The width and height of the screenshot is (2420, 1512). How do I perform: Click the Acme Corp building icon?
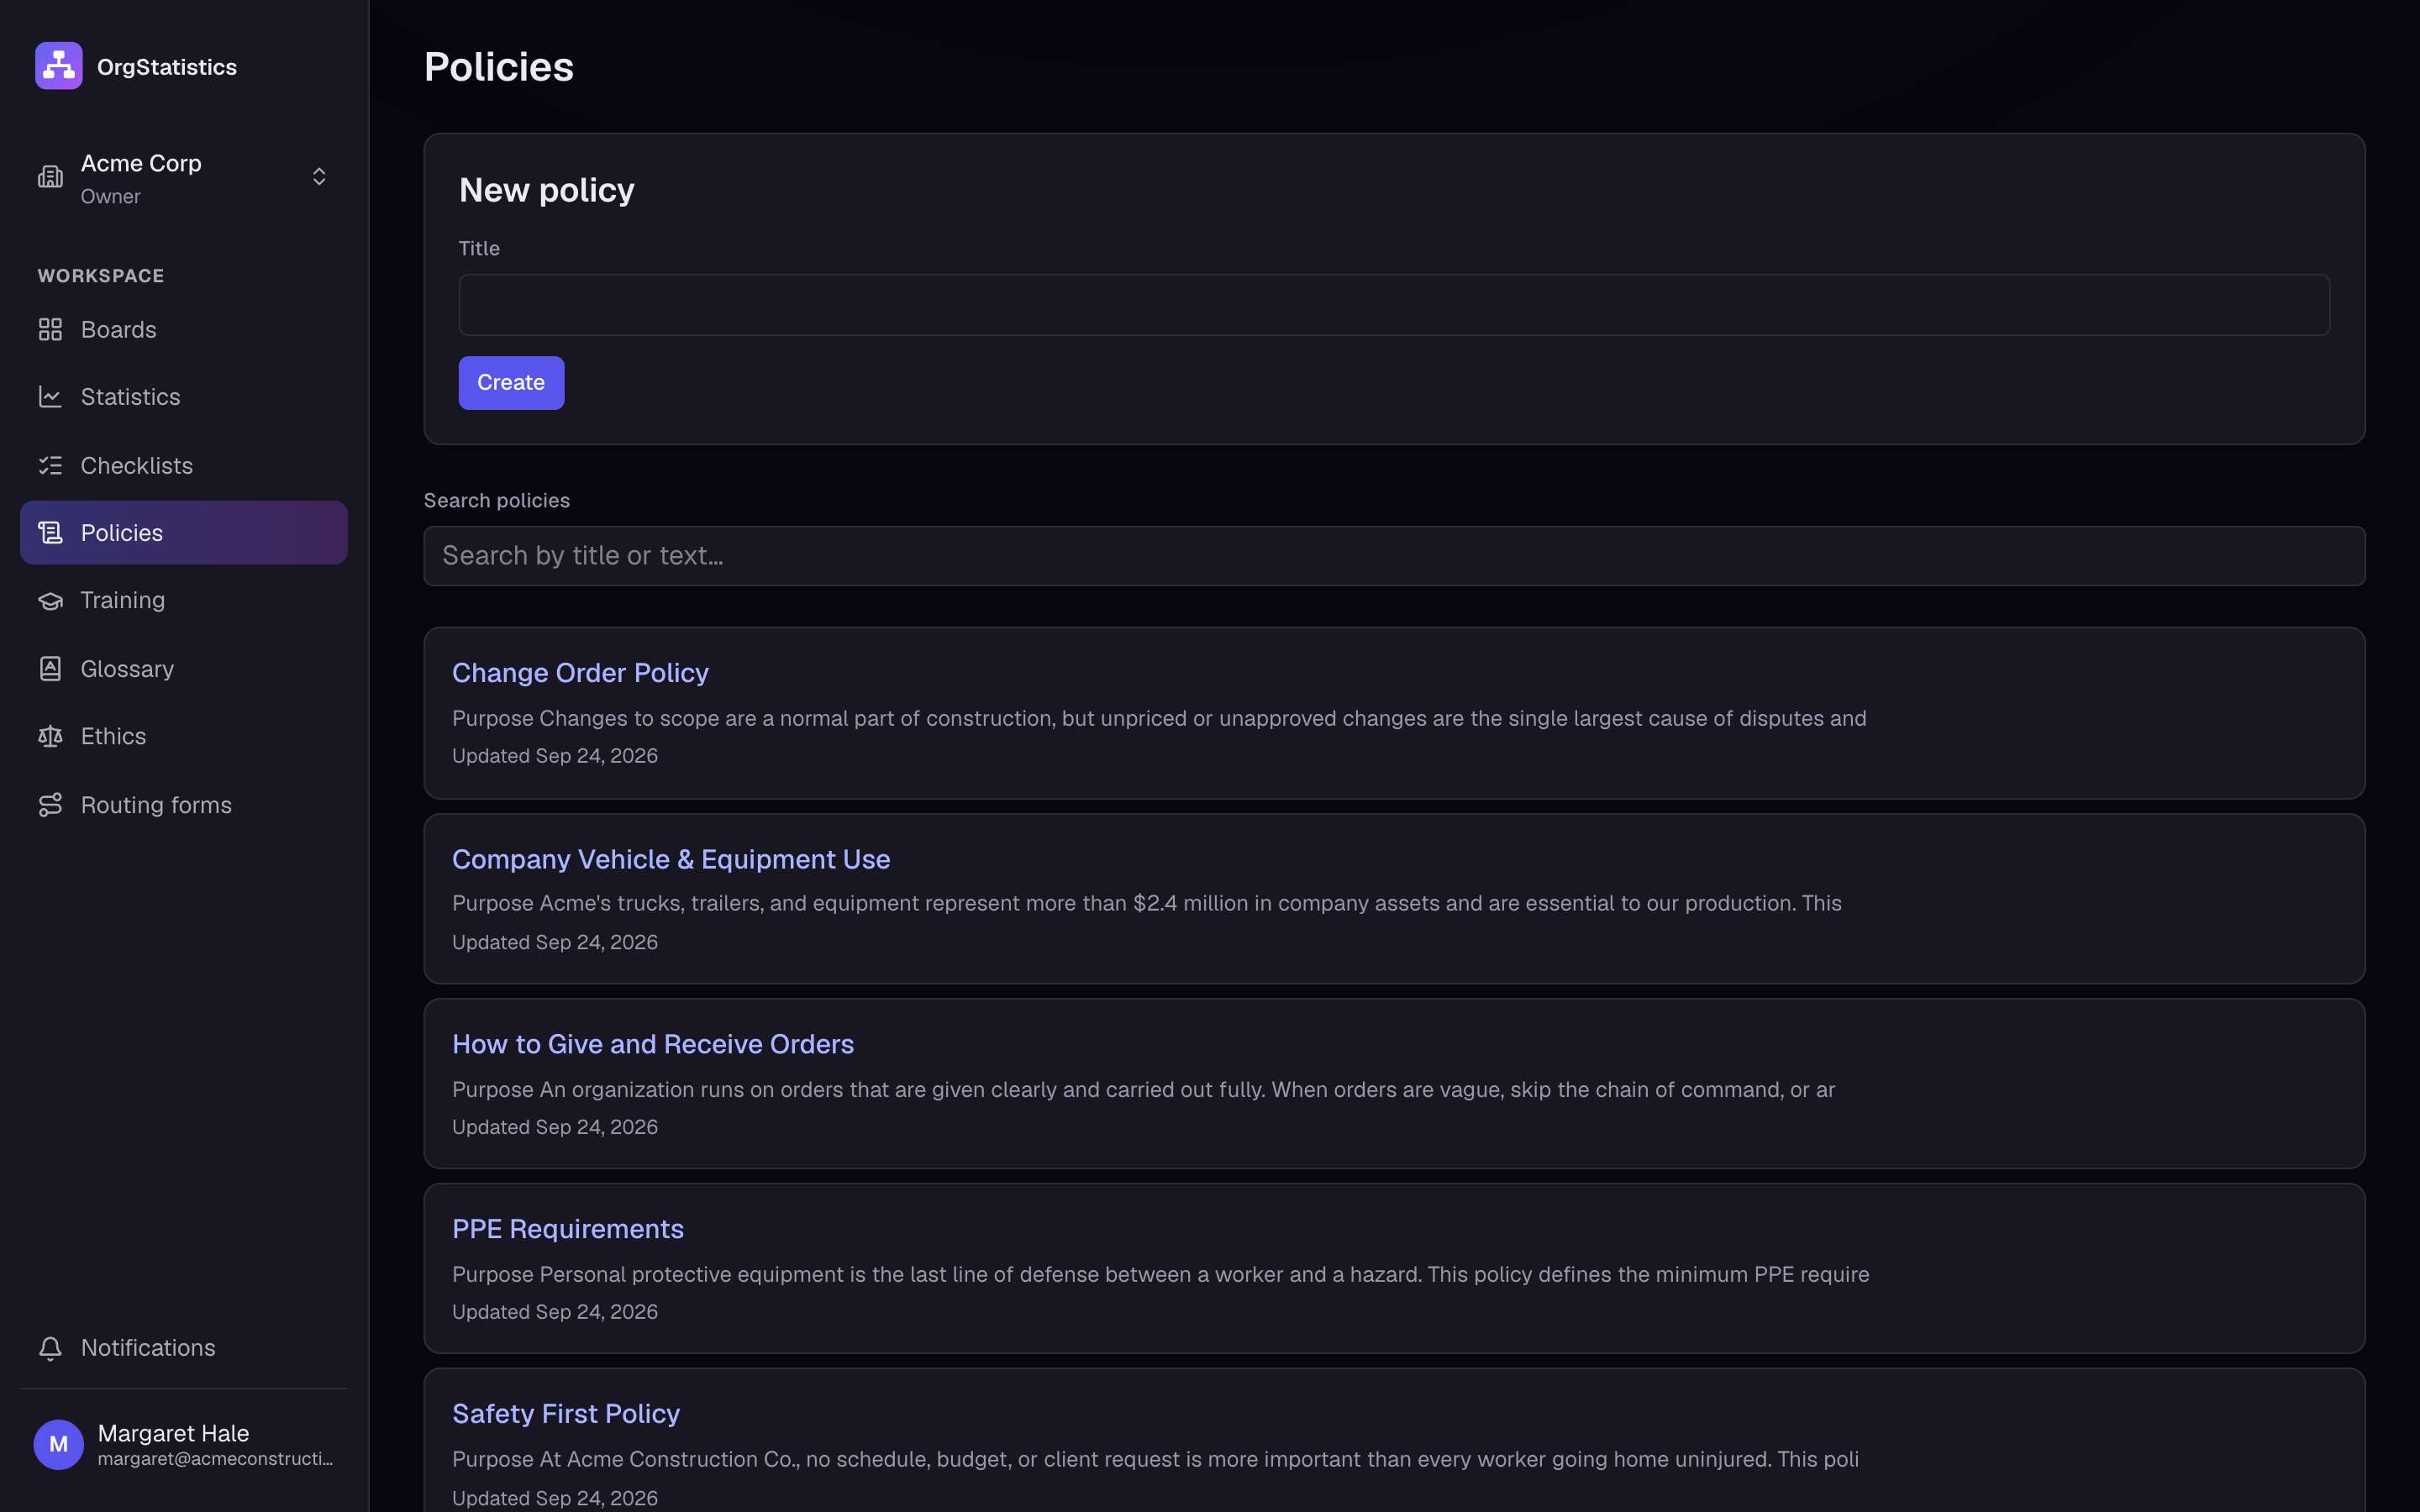(50, 177)
